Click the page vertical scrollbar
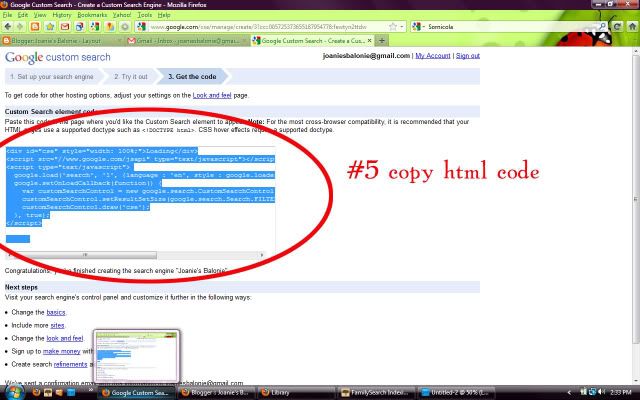This screenshot has height=400, width=640. coord(636,199)
